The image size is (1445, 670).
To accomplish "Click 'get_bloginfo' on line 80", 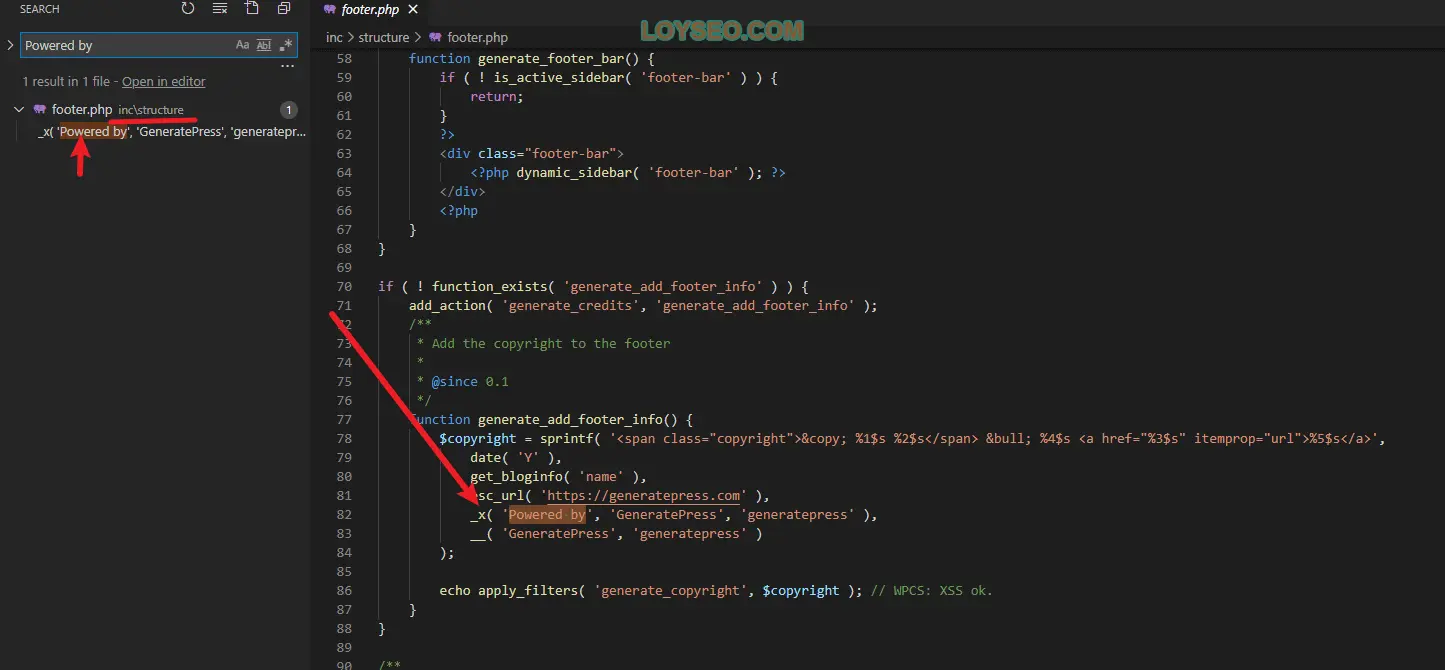I will [x=517, y=476].
